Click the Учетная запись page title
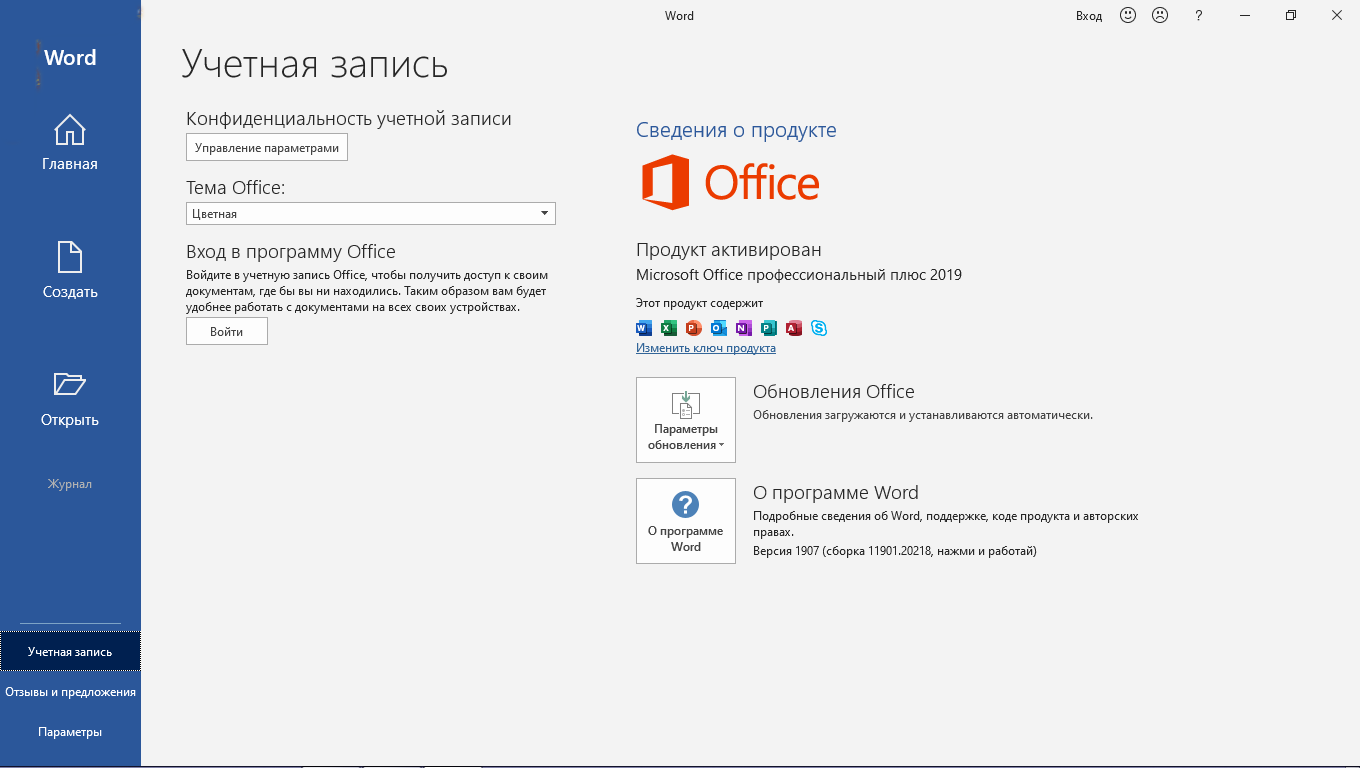The height and width of the screenshot is (768, 1360). pyautogui.click(x=315, y=64)
